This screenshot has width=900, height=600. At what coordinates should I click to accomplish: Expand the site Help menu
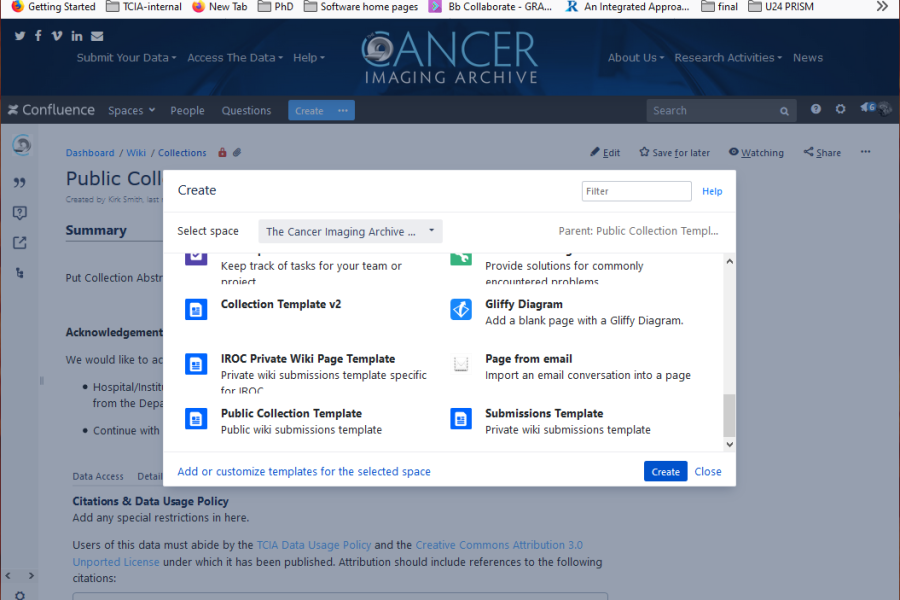(x=309, y=57)
